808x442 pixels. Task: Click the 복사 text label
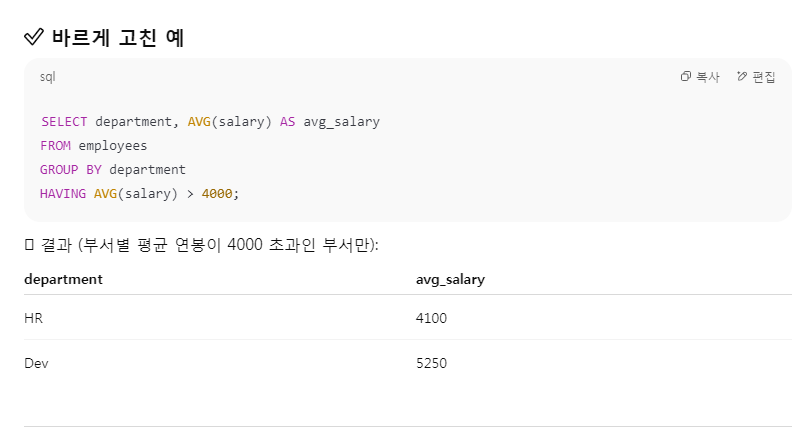[x=708, y=77]
